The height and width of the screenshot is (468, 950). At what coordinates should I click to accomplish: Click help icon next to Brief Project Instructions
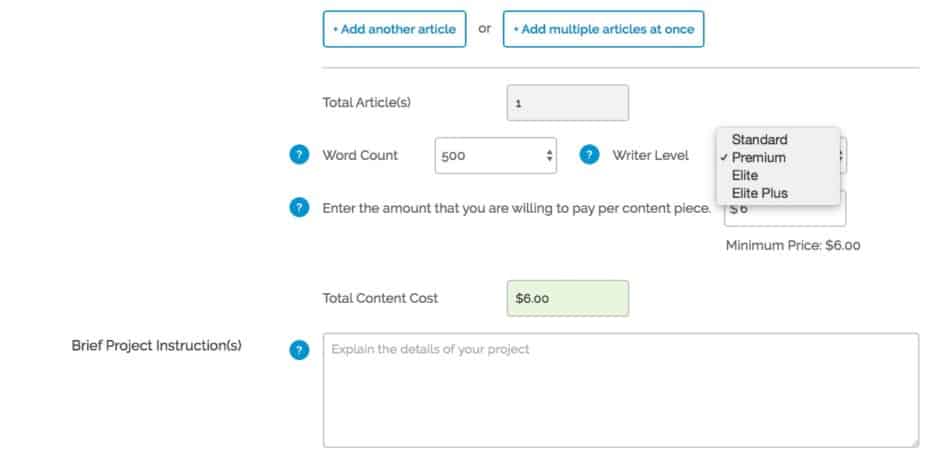299,350
